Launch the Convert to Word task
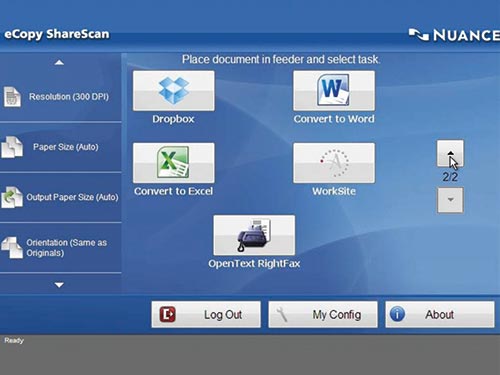The image size is (500, 375). tap(334, 91)
